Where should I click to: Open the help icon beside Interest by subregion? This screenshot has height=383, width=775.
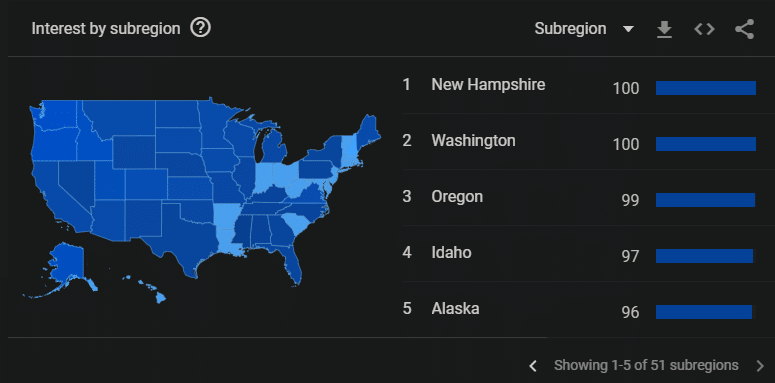point(201,28)
